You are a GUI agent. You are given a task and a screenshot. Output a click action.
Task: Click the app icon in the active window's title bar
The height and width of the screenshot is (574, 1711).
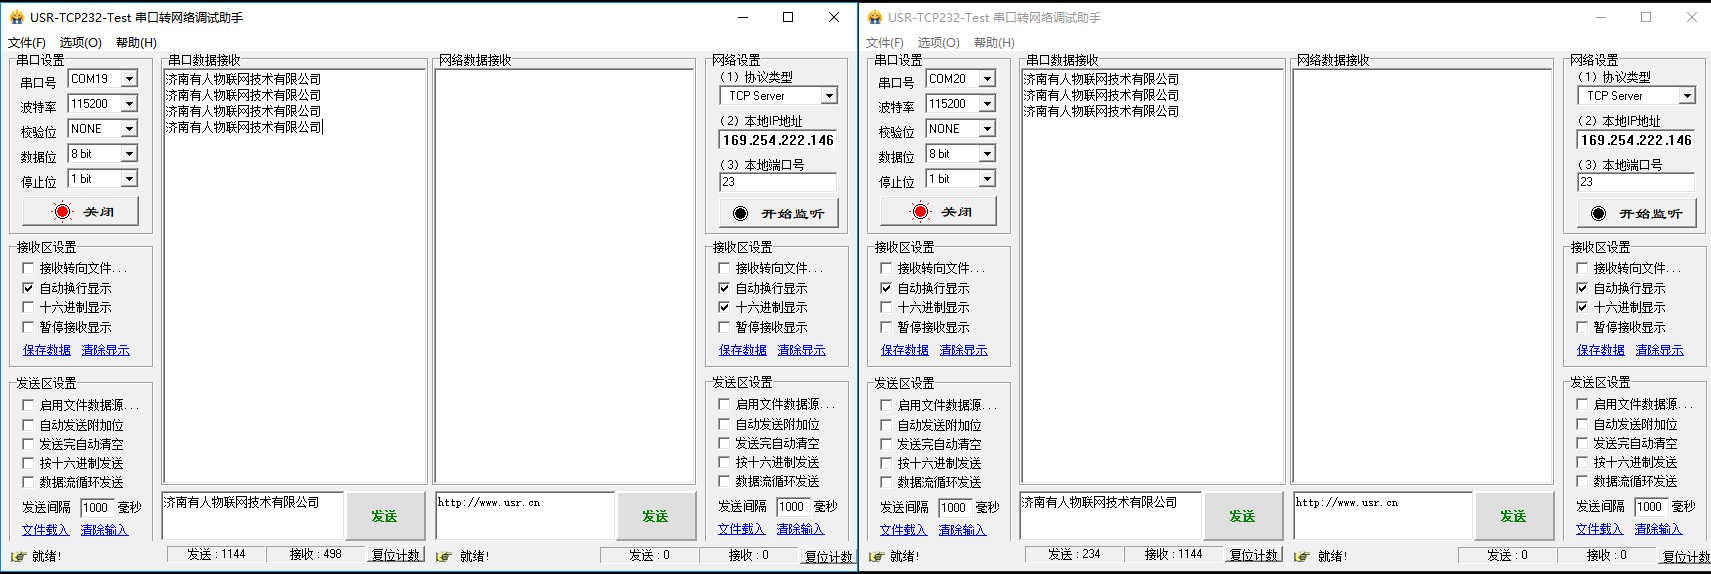pyautogui.click(x=16, y=17)
